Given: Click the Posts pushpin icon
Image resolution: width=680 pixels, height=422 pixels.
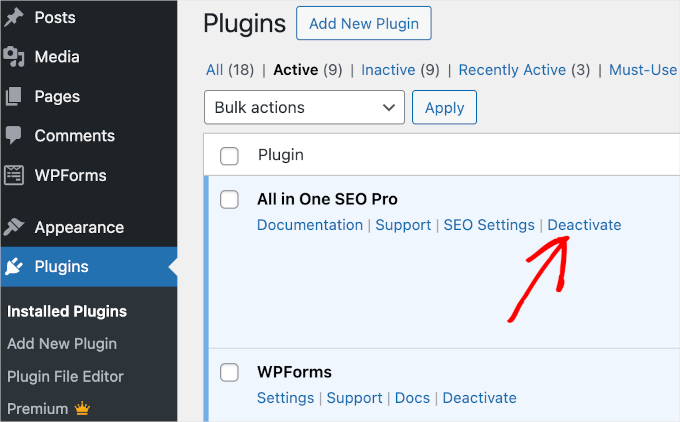Looking at the screenshot, I should pos(14,17).
